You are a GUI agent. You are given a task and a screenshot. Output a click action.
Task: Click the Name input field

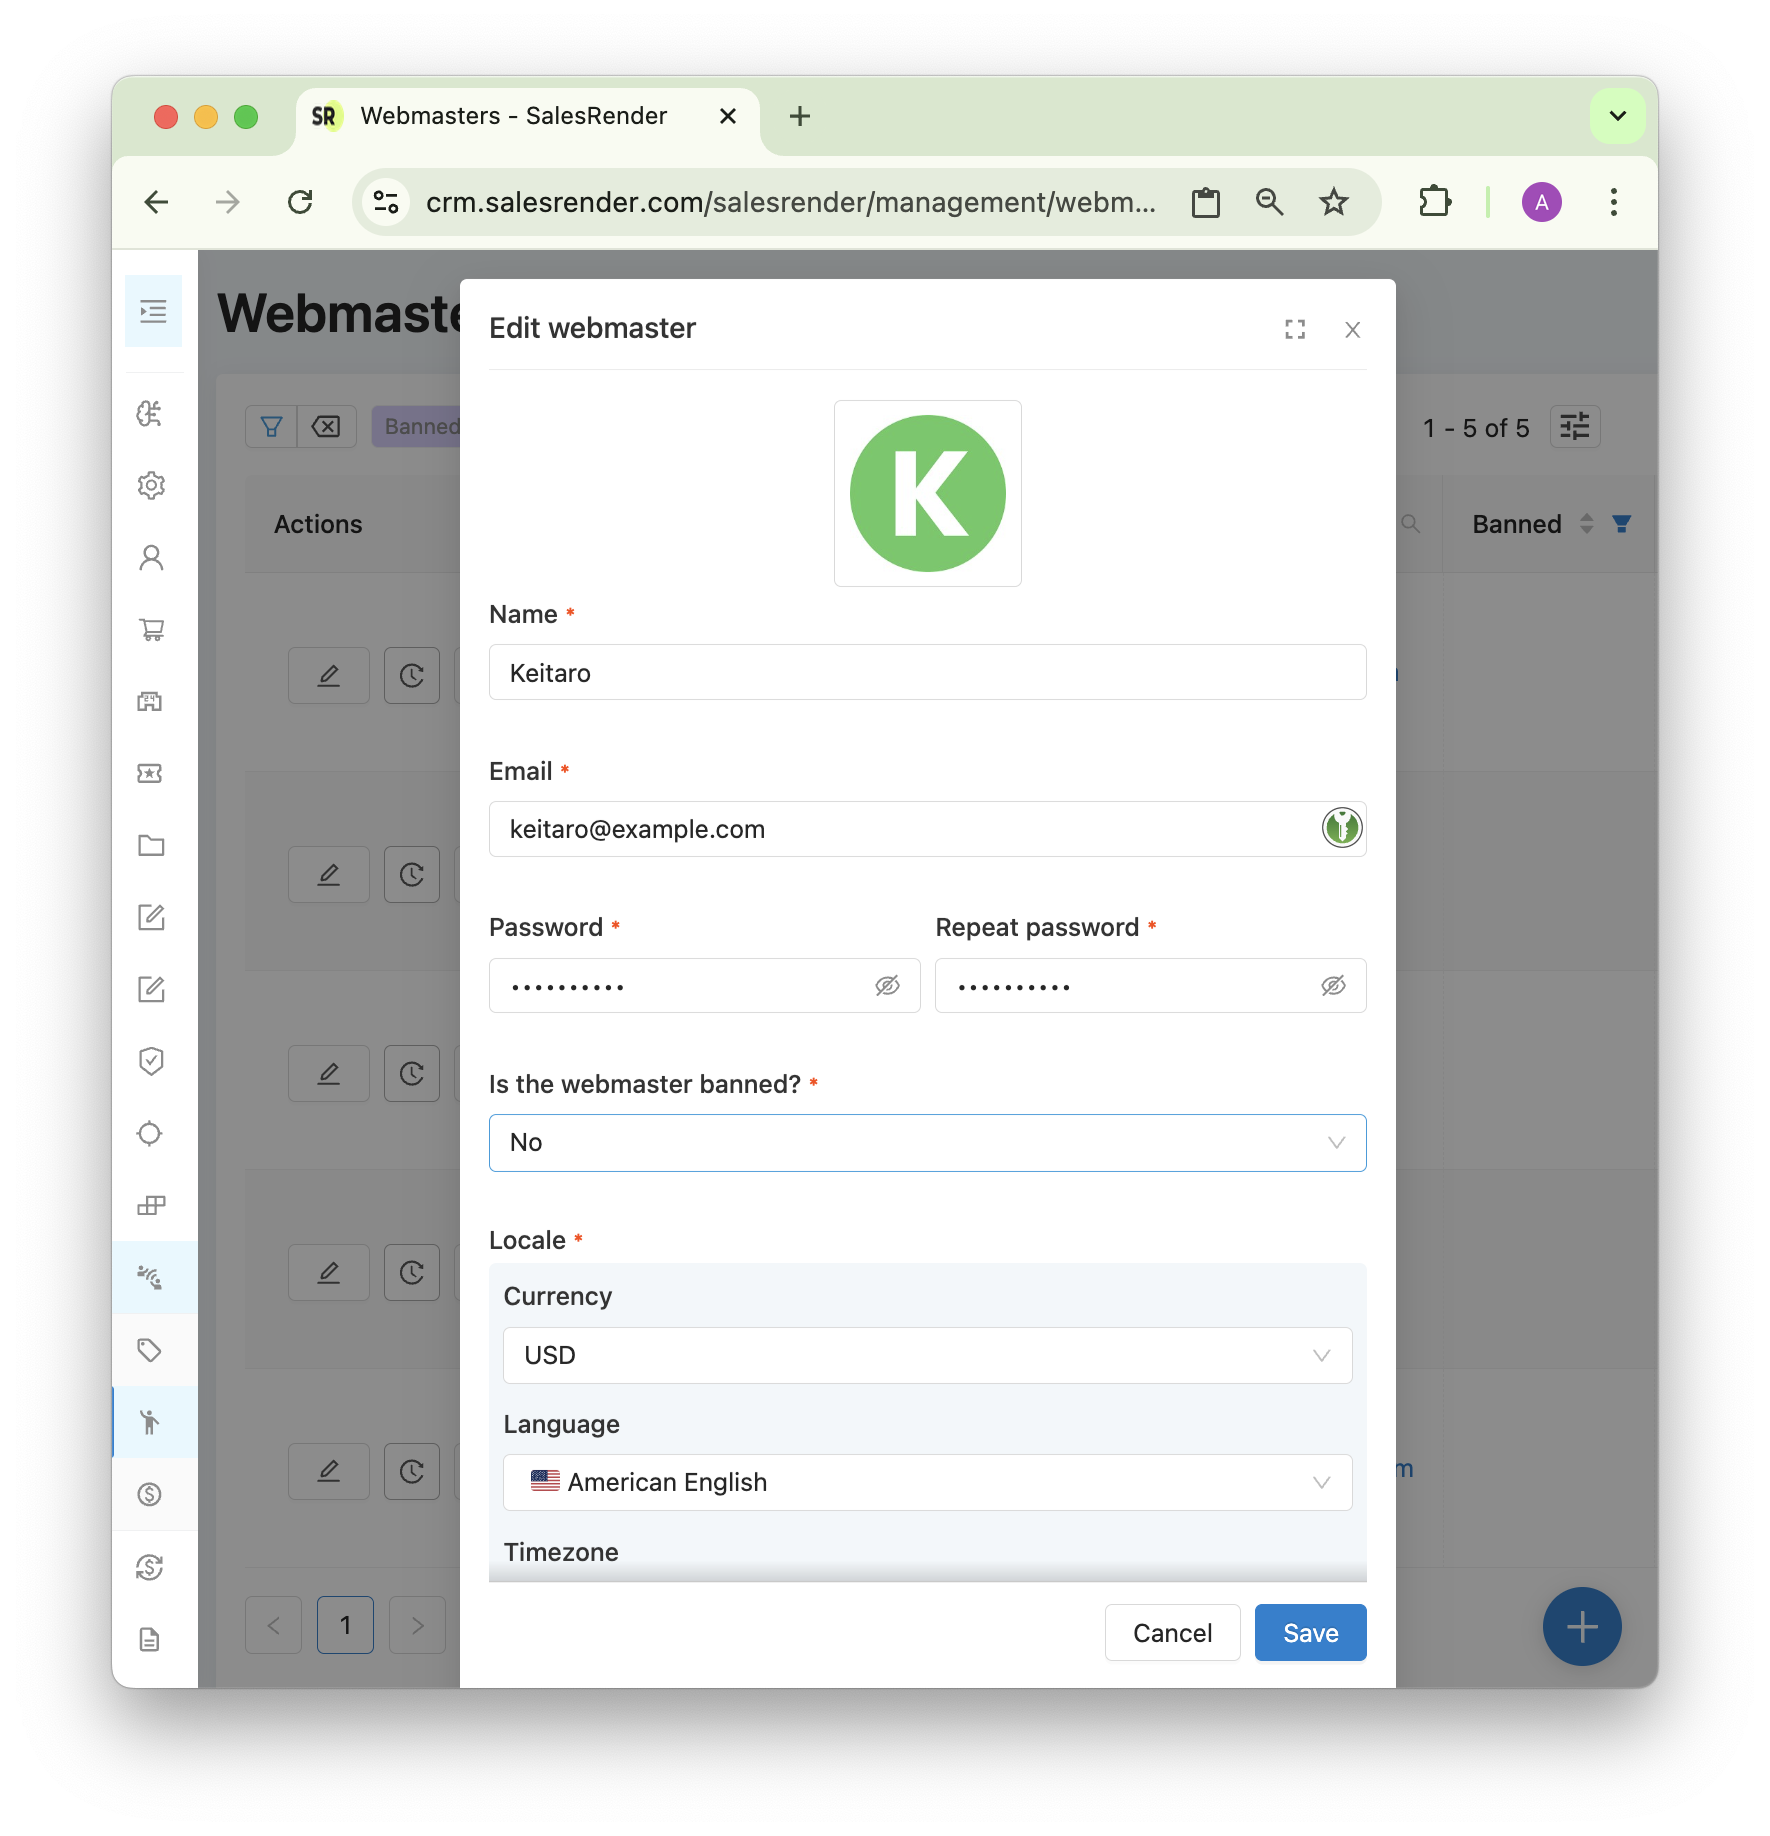click(928, 673)
